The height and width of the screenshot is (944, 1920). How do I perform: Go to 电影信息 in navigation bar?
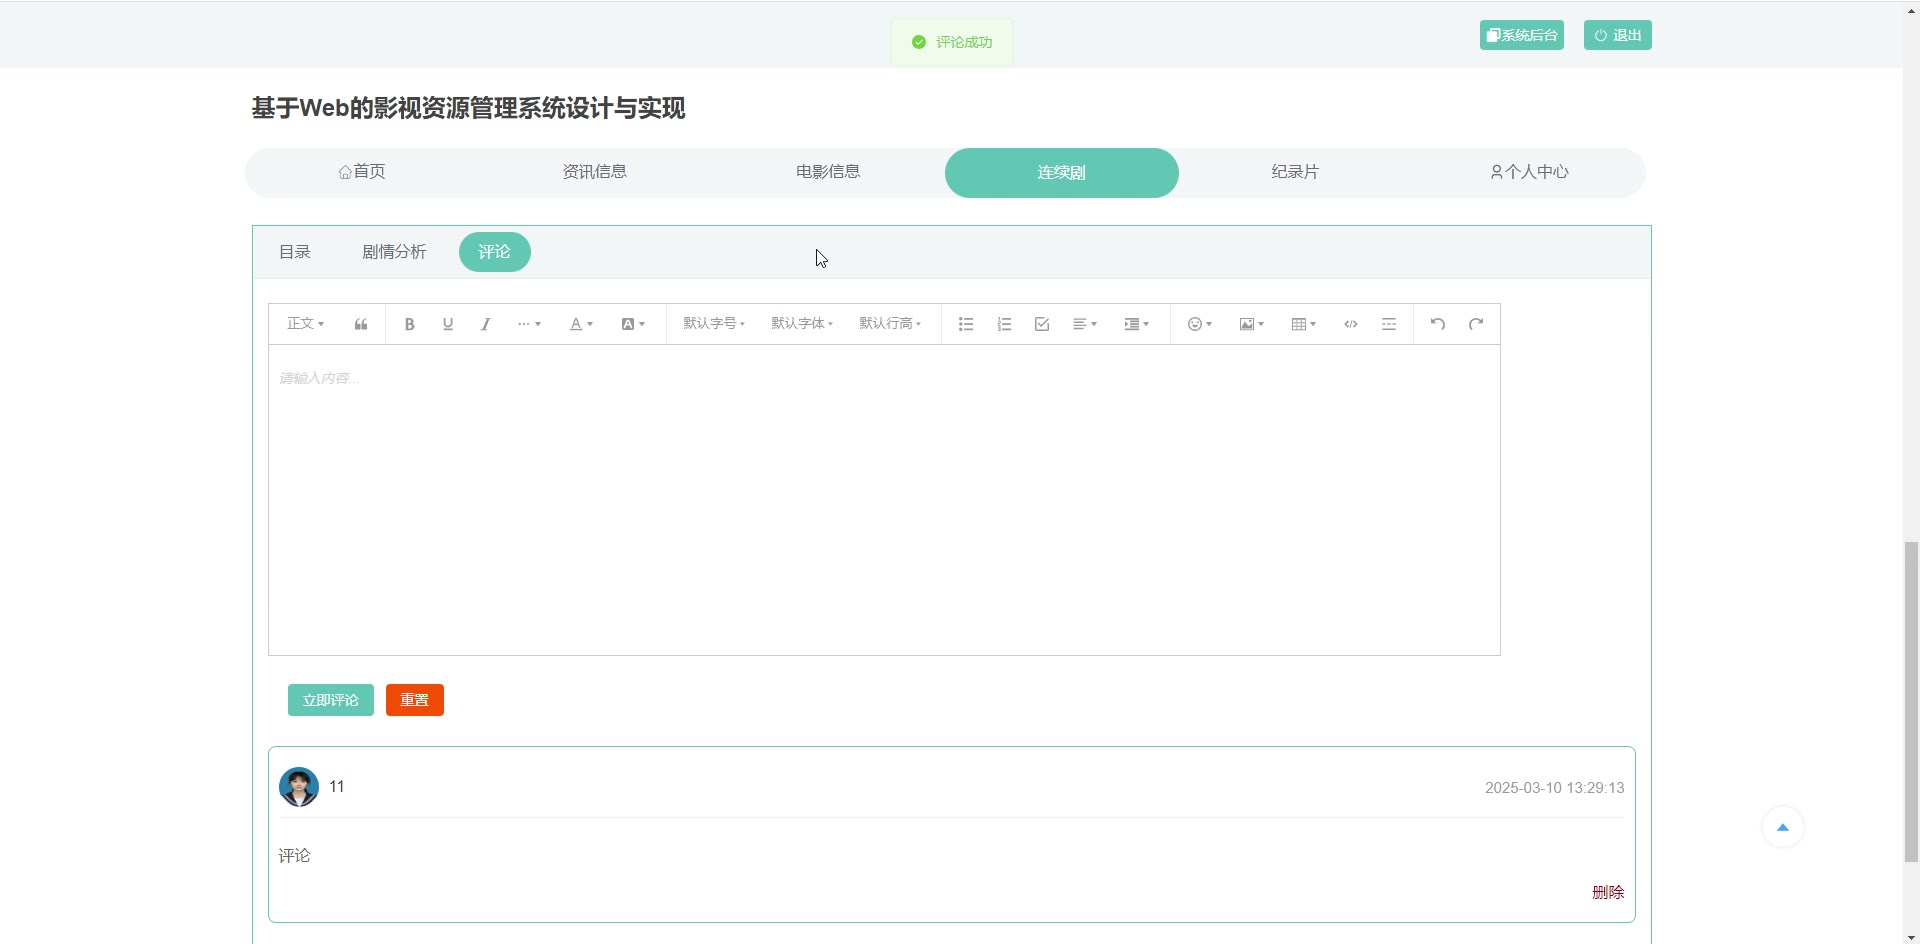pos(828,172)
